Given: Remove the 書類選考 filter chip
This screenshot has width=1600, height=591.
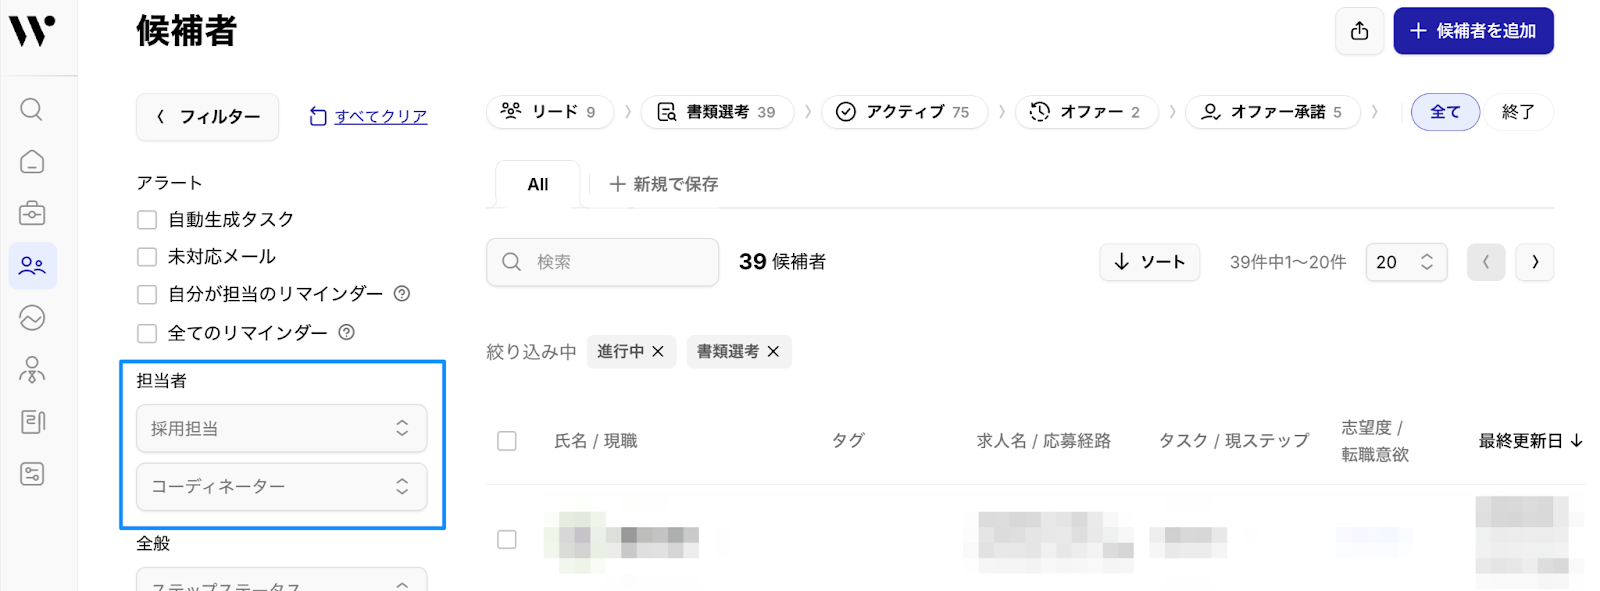Looking at the screenshot, I should pos(773,352).
